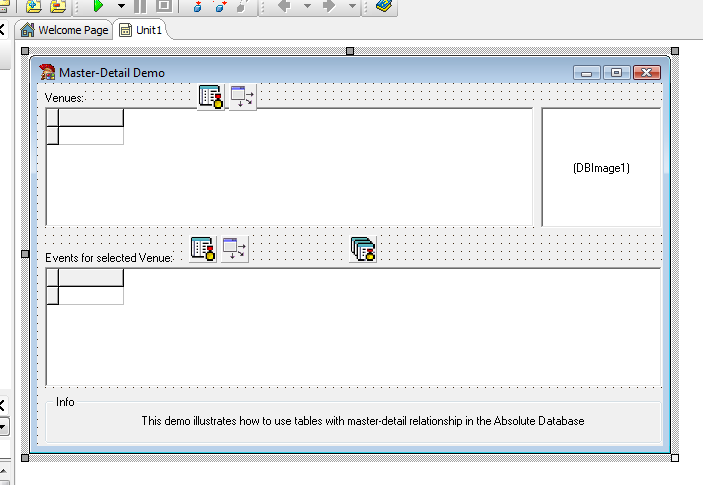Click the green Run button
This screenshot has height=485, width=703.
[x=99, y=6]
